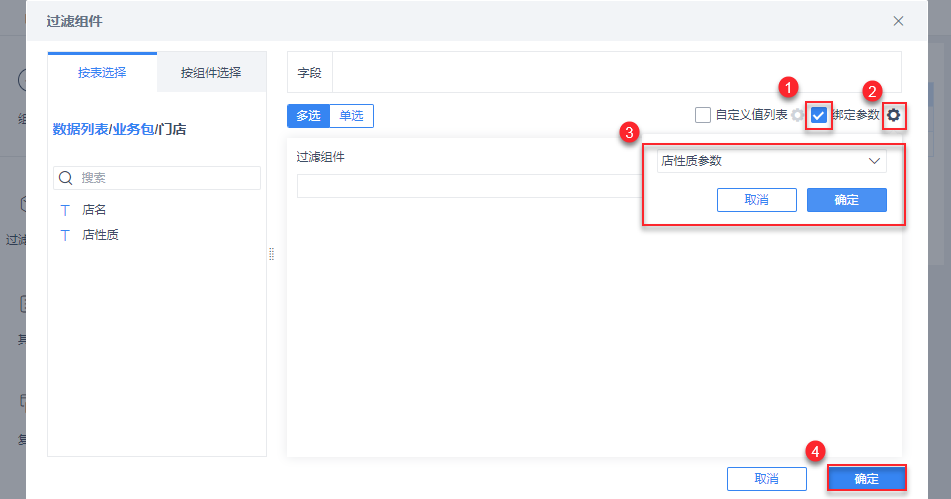Close the 过滤组件 dialog with the X
Viewport: 951px width, 499px height.
pos(898,21)
